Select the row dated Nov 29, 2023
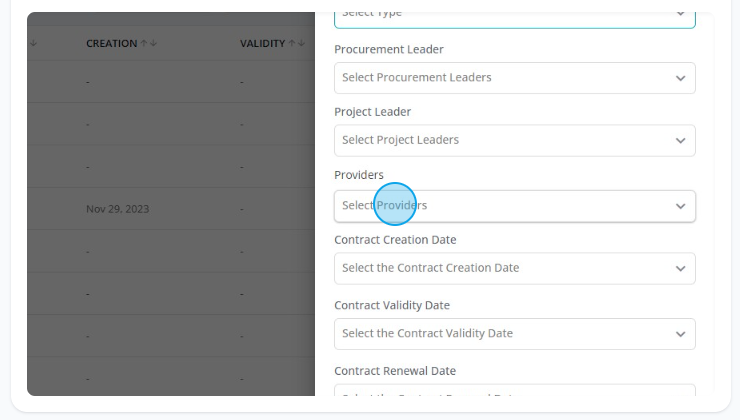The height and width of the screenshot is (420, 740). click(171, 209)
